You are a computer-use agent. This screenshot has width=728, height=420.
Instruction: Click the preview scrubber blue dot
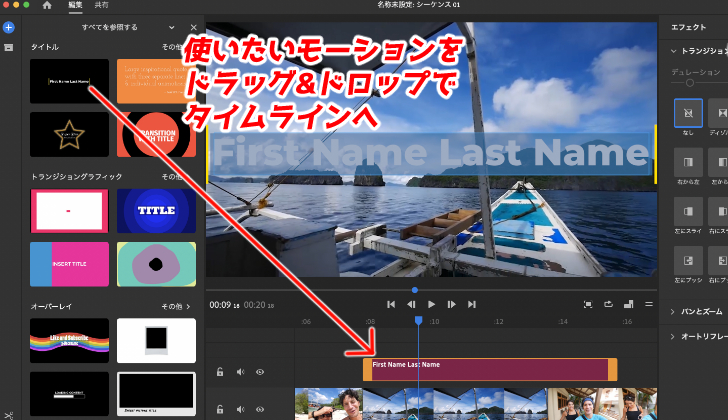[x=415, y=290]
